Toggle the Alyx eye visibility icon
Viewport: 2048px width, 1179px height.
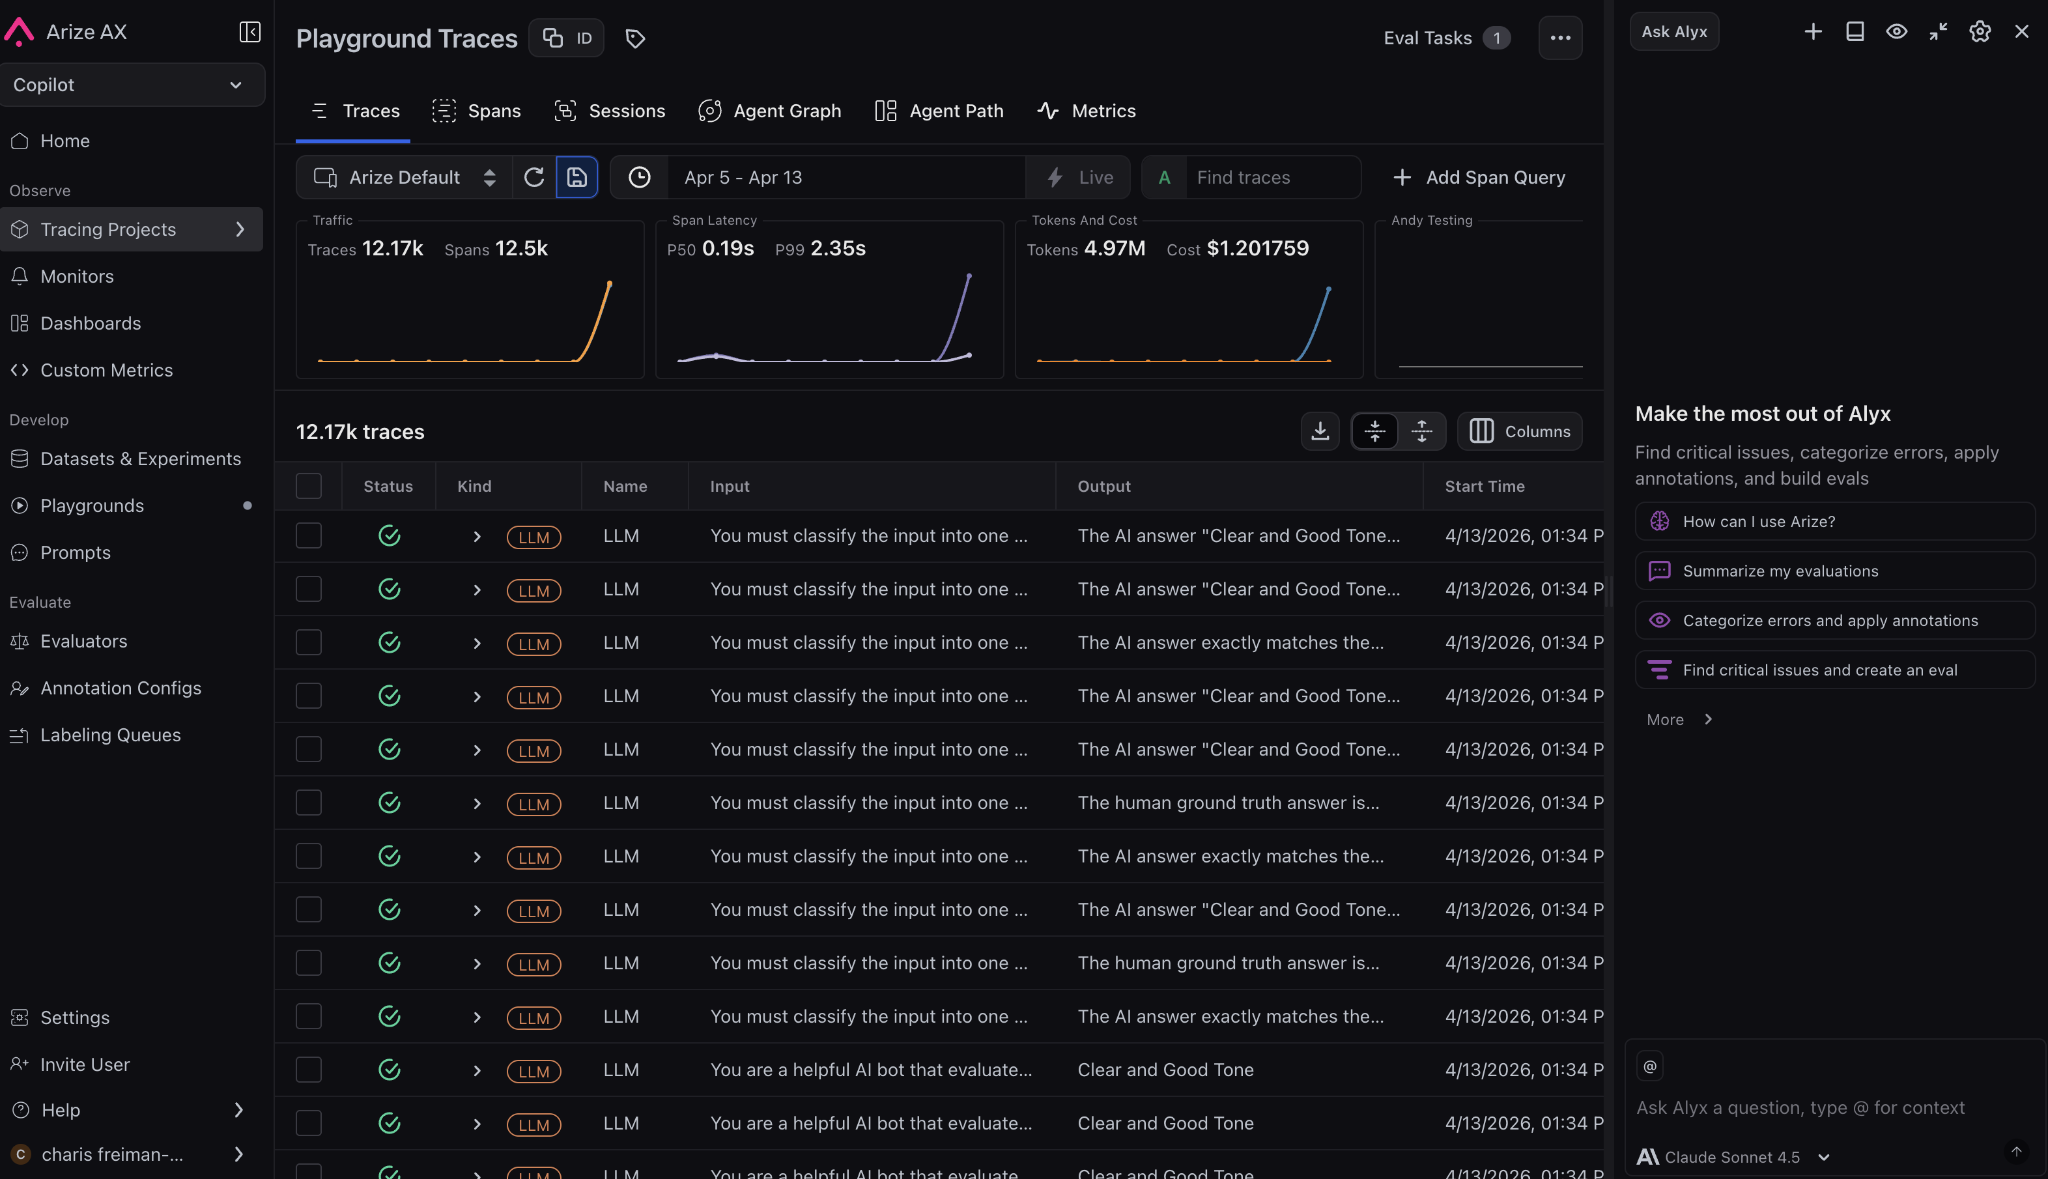pyautogui.click(x=1896, y=32)
